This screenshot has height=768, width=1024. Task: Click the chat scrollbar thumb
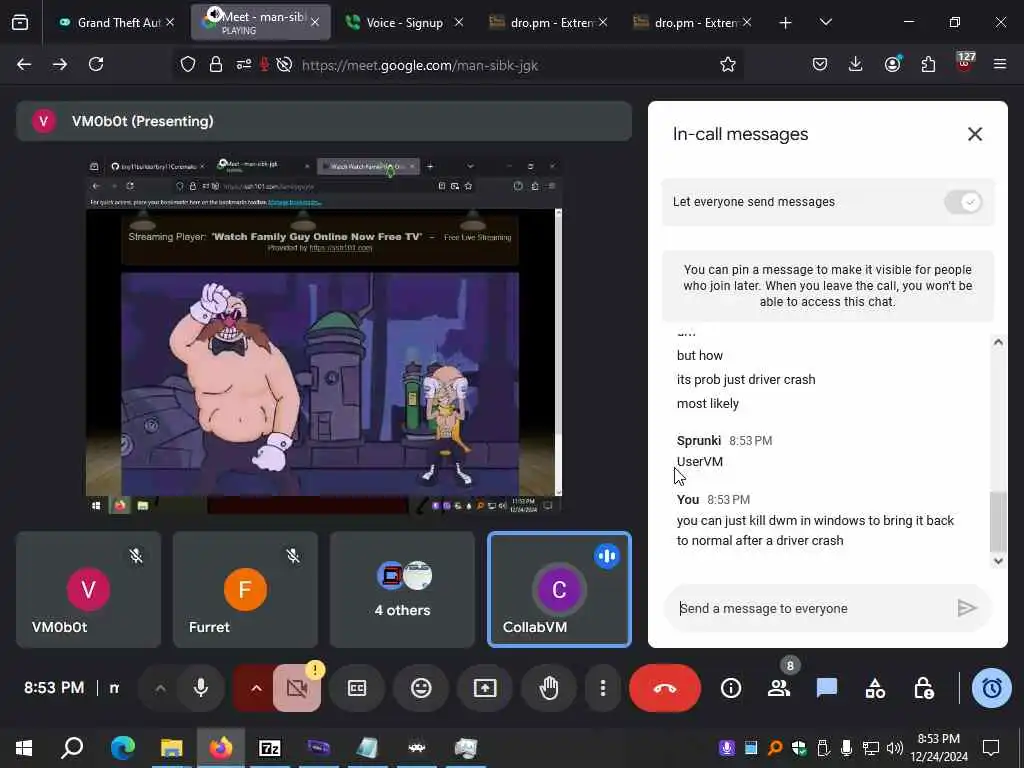point(998,522)
